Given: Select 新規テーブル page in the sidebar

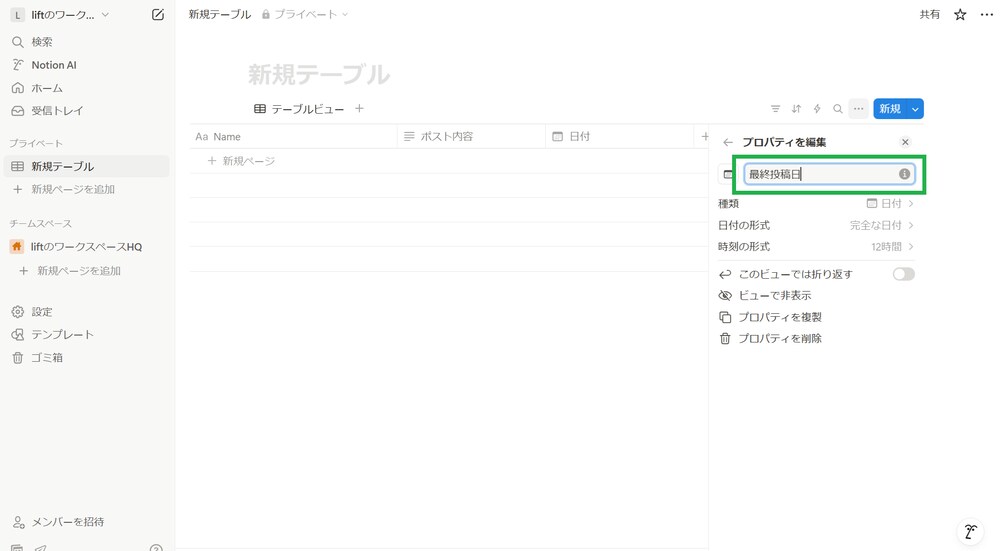Looking at the screenshot, I should coord(86,166).
